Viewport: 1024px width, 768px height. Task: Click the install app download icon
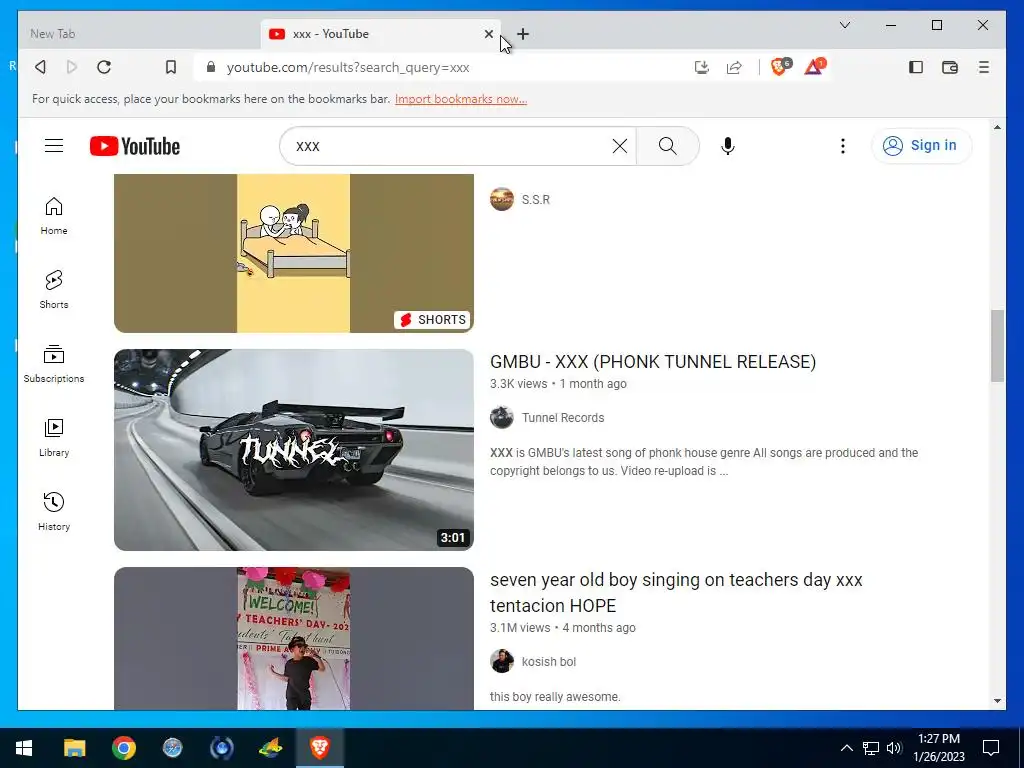point(701,67)
